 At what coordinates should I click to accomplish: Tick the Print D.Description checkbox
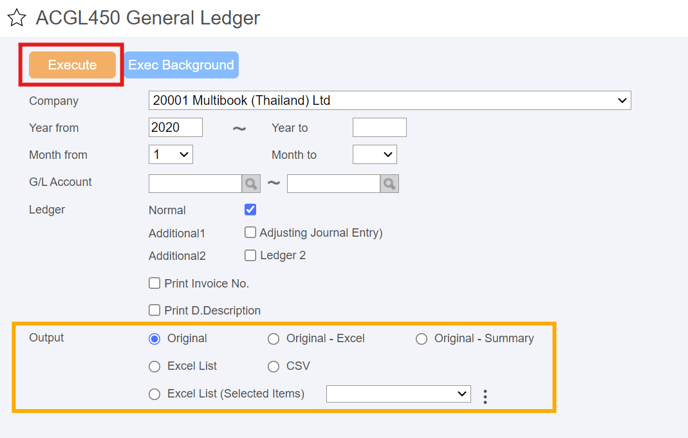coord(154,311)
